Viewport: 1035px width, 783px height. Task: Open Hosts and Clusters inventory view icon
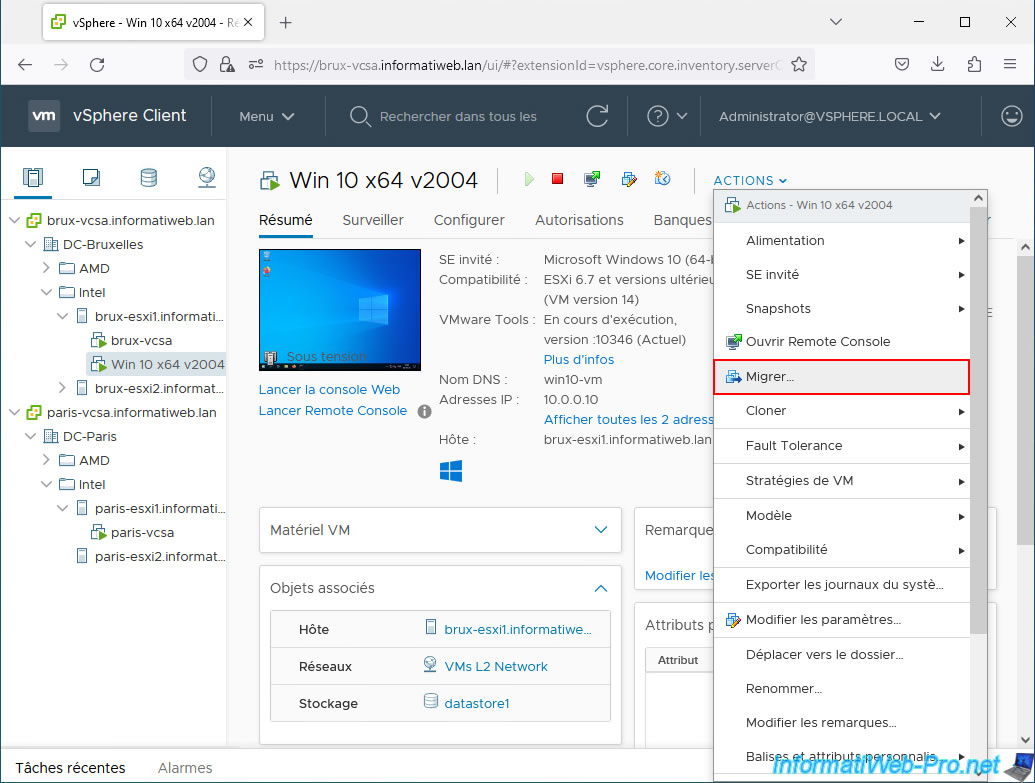coord(32,177)
